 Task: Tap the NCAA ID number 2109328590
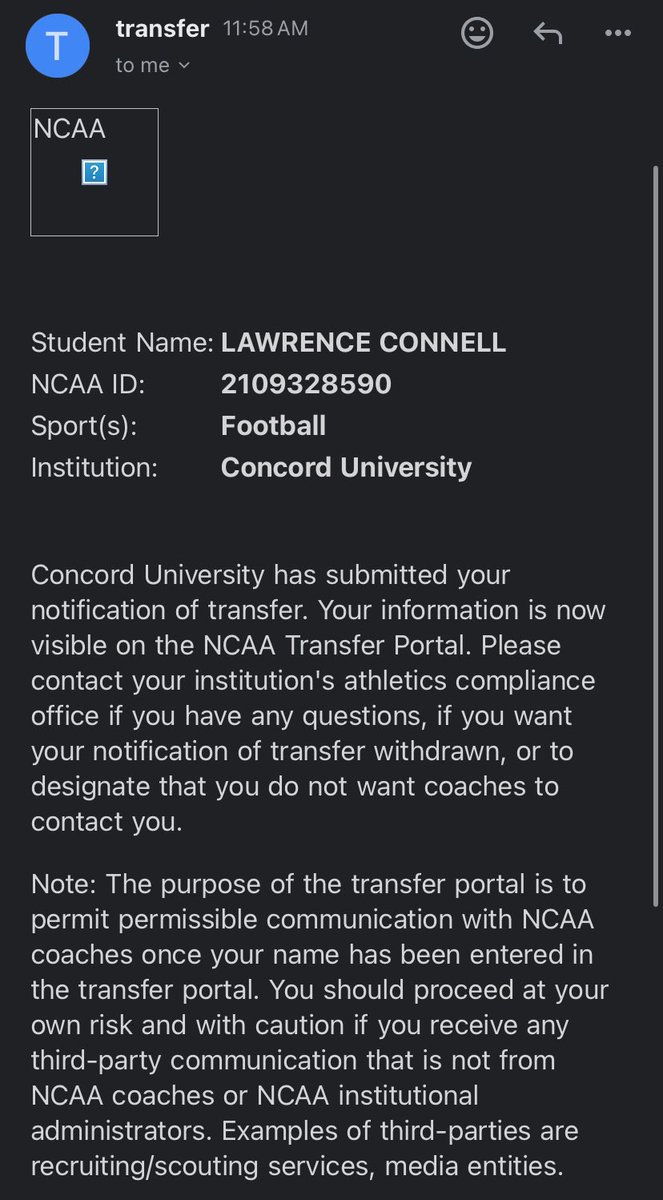click(306, 384)
